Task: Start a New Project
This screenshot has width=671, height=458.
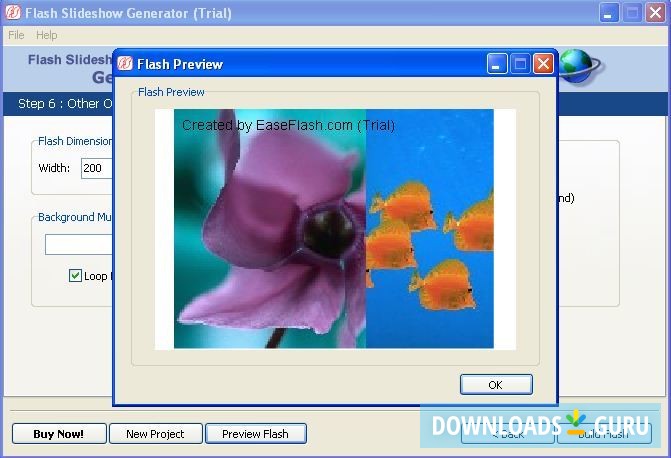Action: point(155,434)
